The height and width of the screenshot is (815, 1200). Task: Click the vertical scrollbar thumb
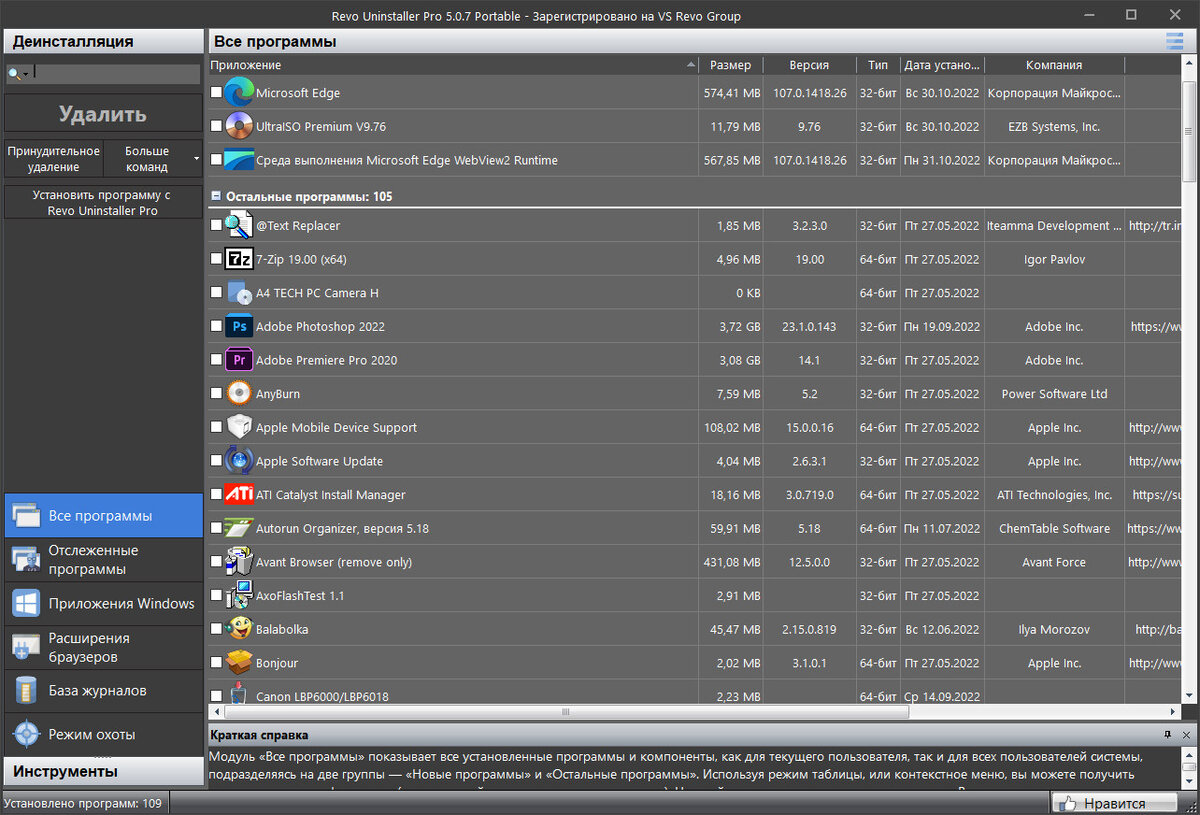pyautogui.click(x=1189, y=132)
